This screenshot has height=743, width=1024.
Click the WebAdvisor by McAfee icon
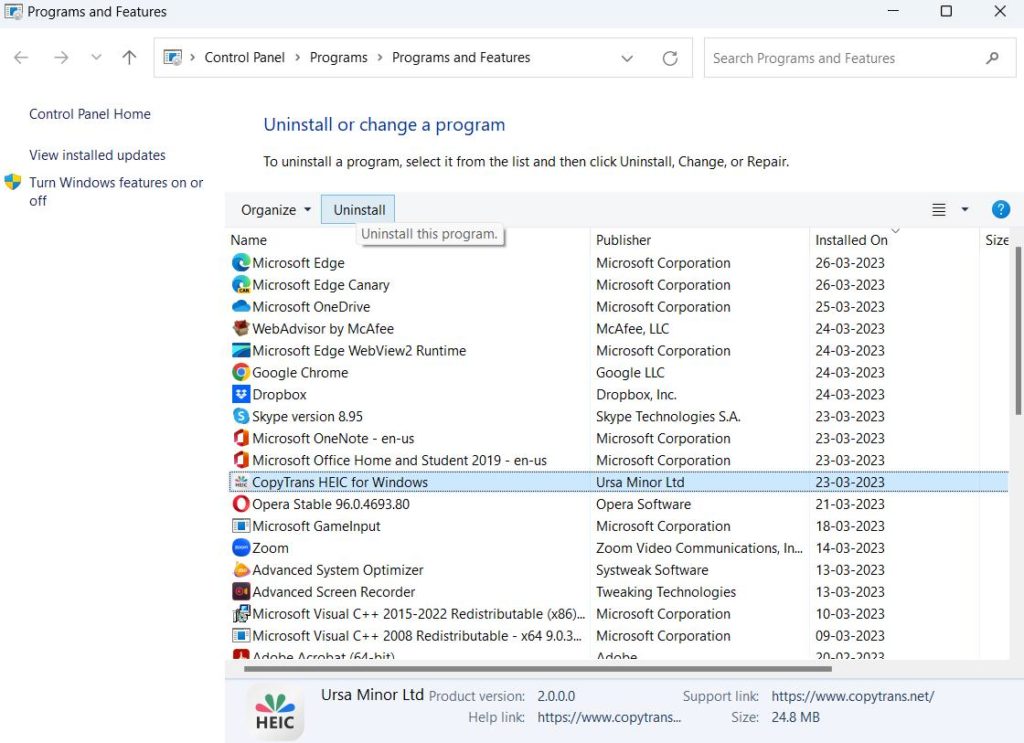coord(240,328)
